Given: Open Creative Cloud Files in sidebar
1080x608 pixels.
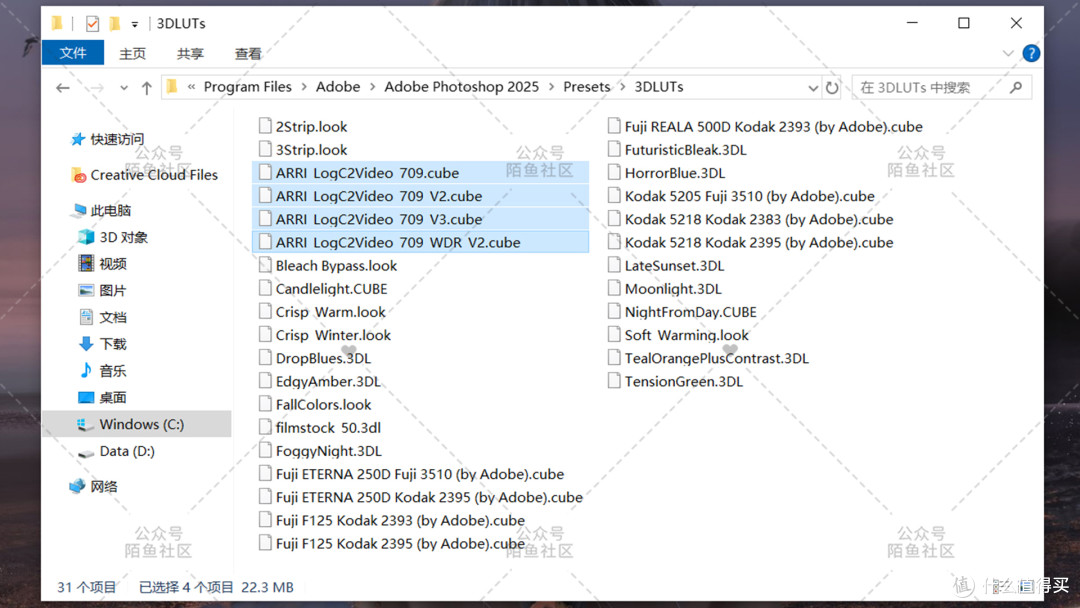Looking at the screenshot, I should 145,175.
